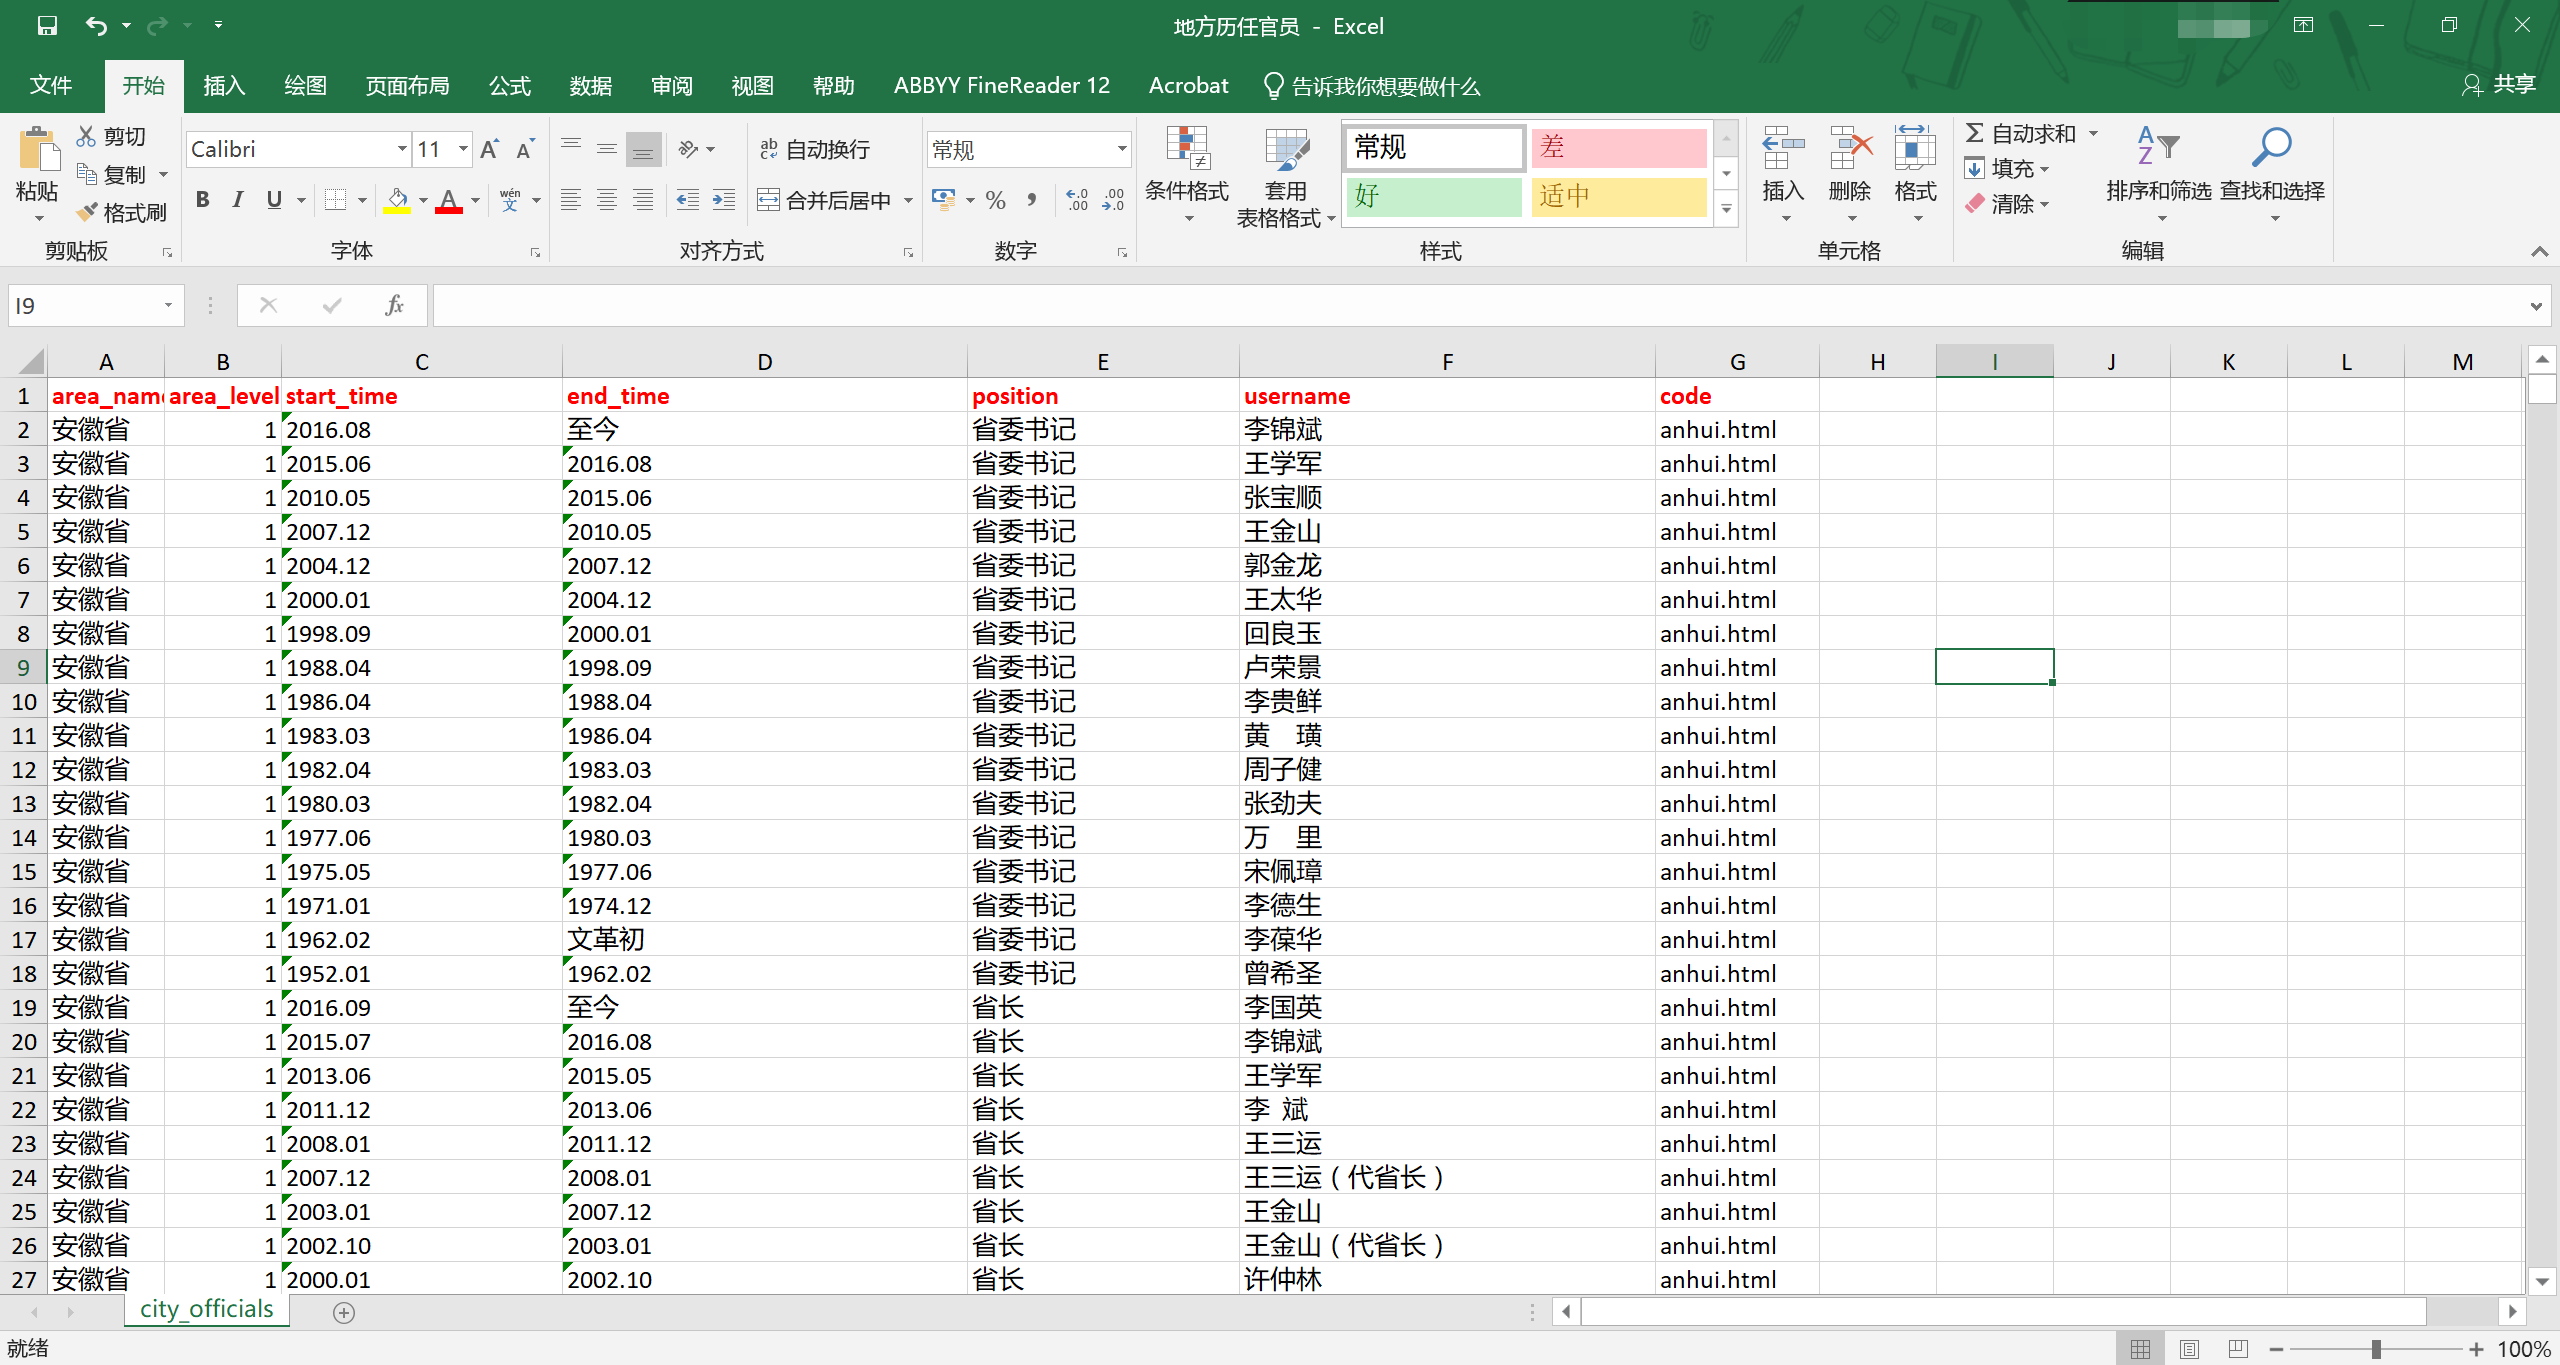Screen dimensions: 2560x1365
Task: Toggle Wrap Text (自动换行)
Action: (x=815, y=149)
